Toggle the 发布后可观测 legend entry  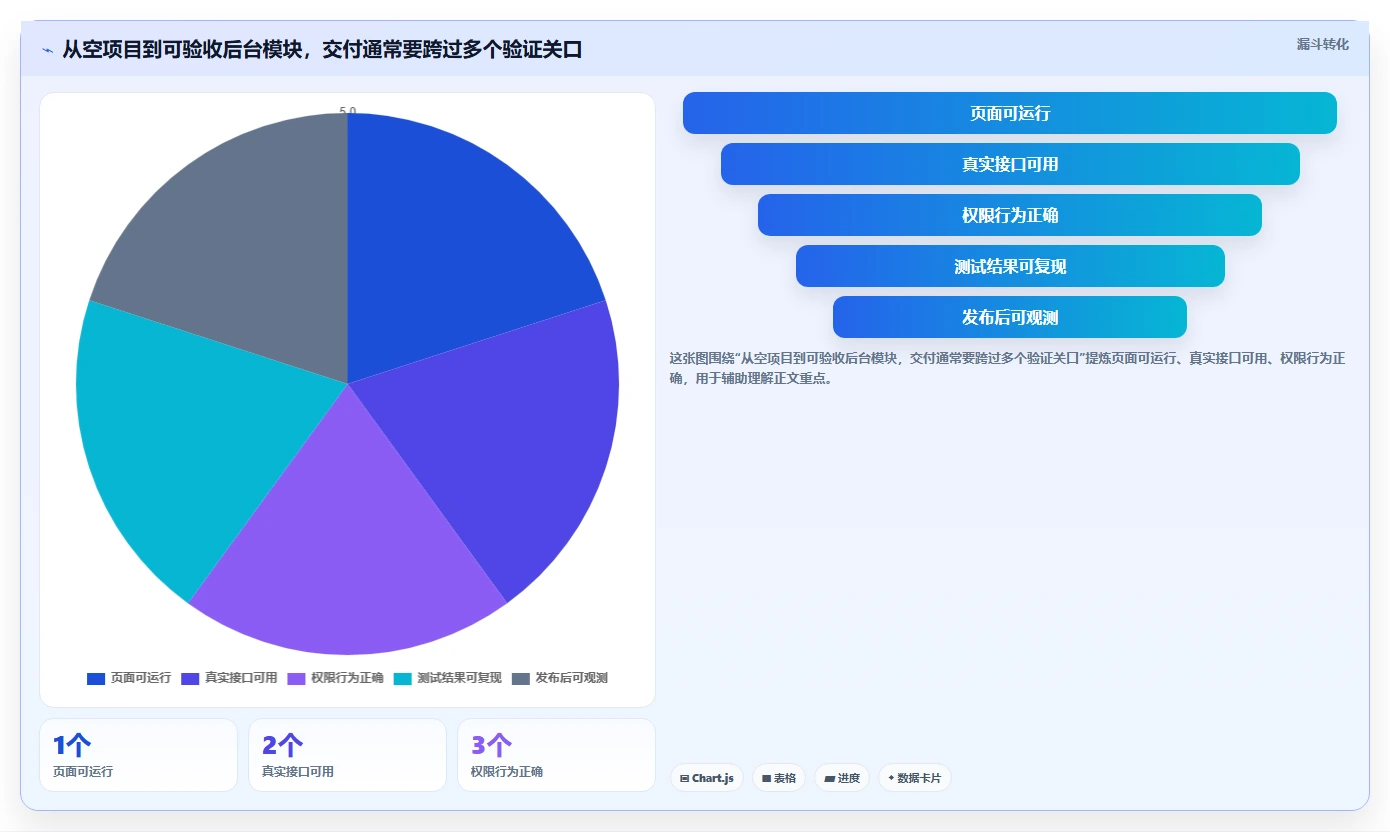tap(559, 678)
